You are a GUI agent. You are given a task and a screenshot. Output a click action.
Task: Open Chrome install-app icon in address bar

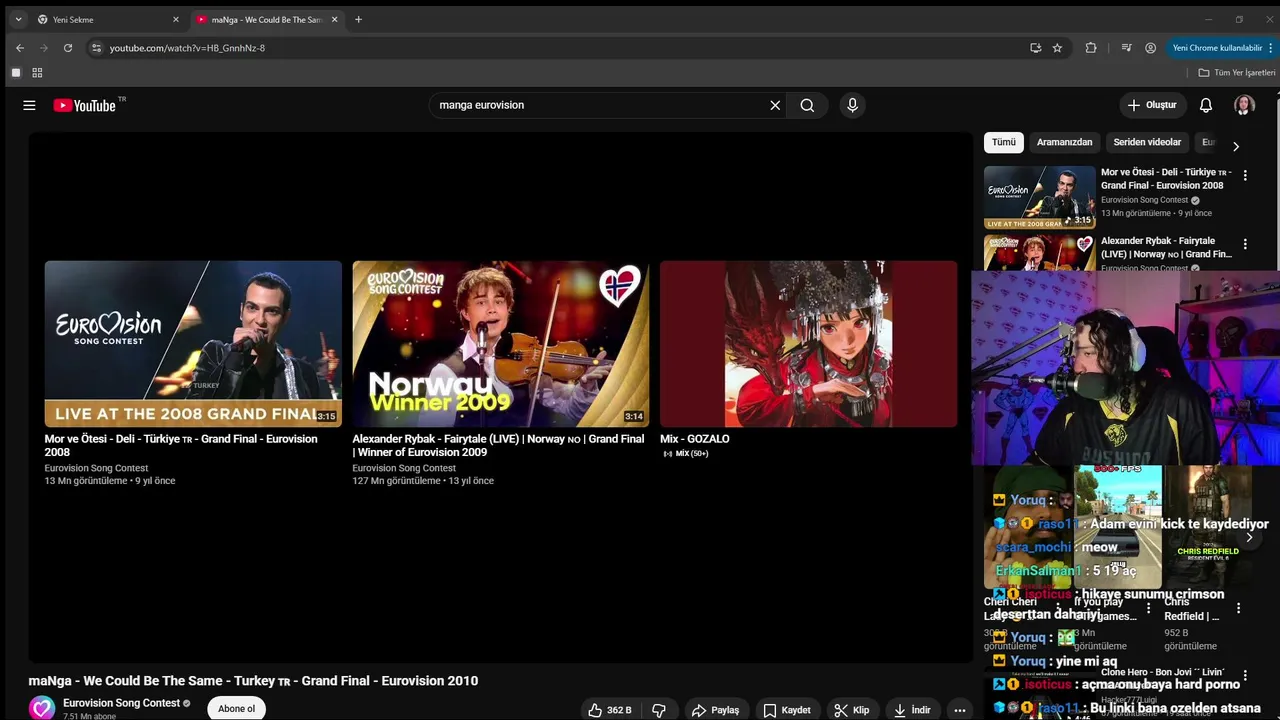1035,48
